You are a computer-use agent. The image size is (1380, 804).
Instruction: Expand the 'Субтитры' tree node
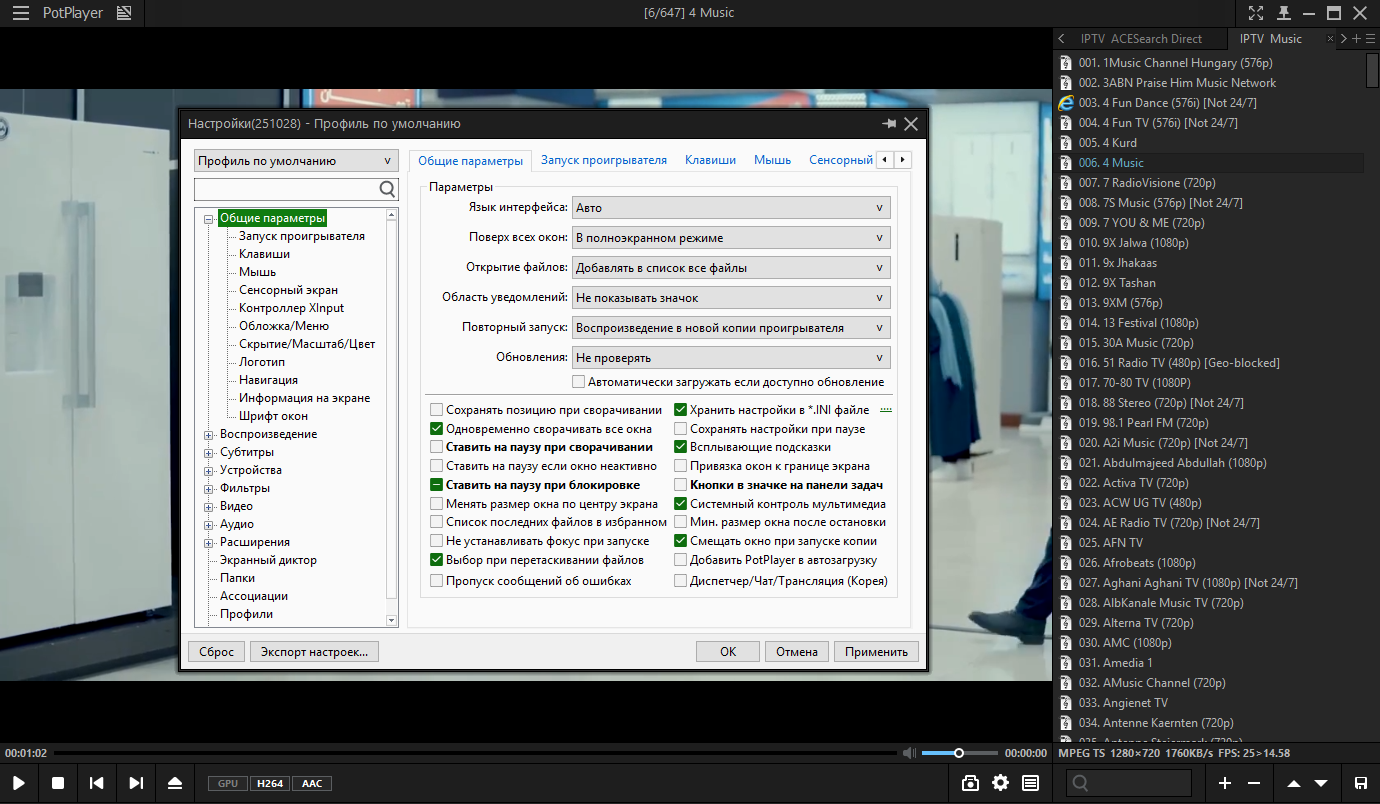(x=209, y=453)
